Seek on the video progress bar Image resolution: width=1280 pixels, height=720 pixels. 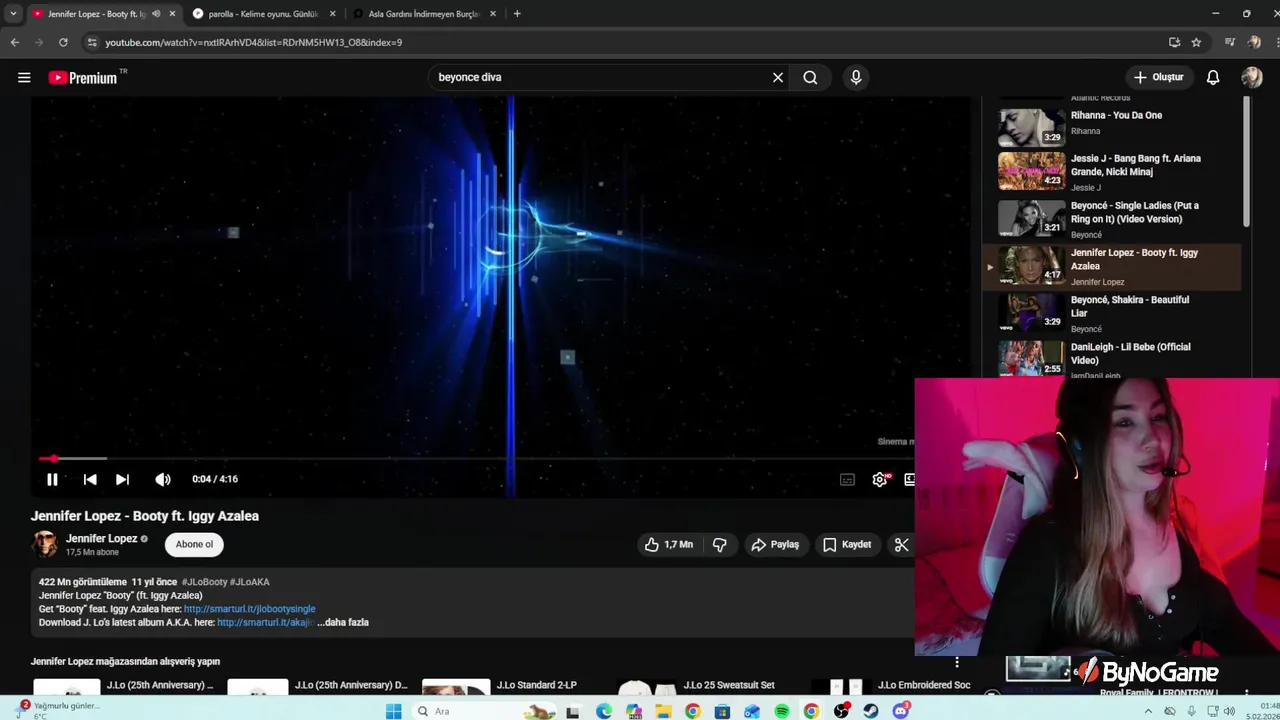coord(475,458)
